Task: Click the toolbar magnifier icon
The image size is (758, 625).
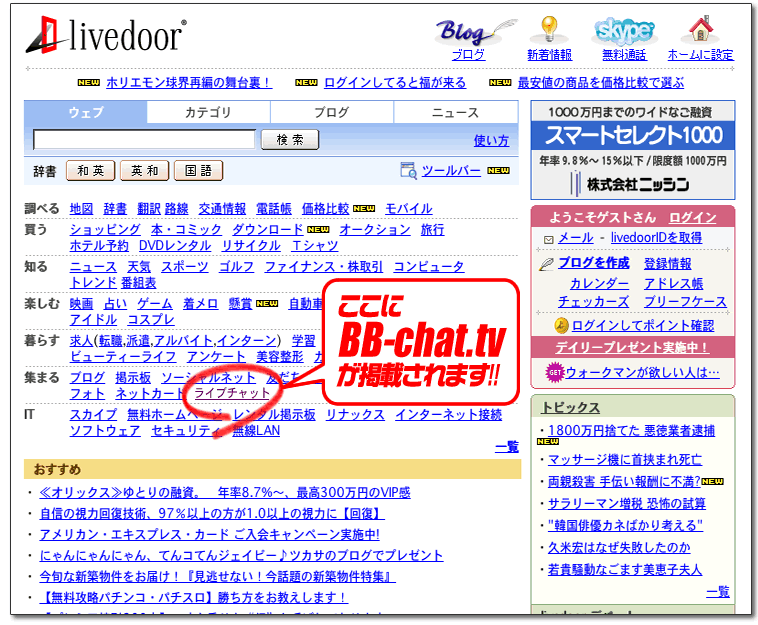Action: [408, 171]
